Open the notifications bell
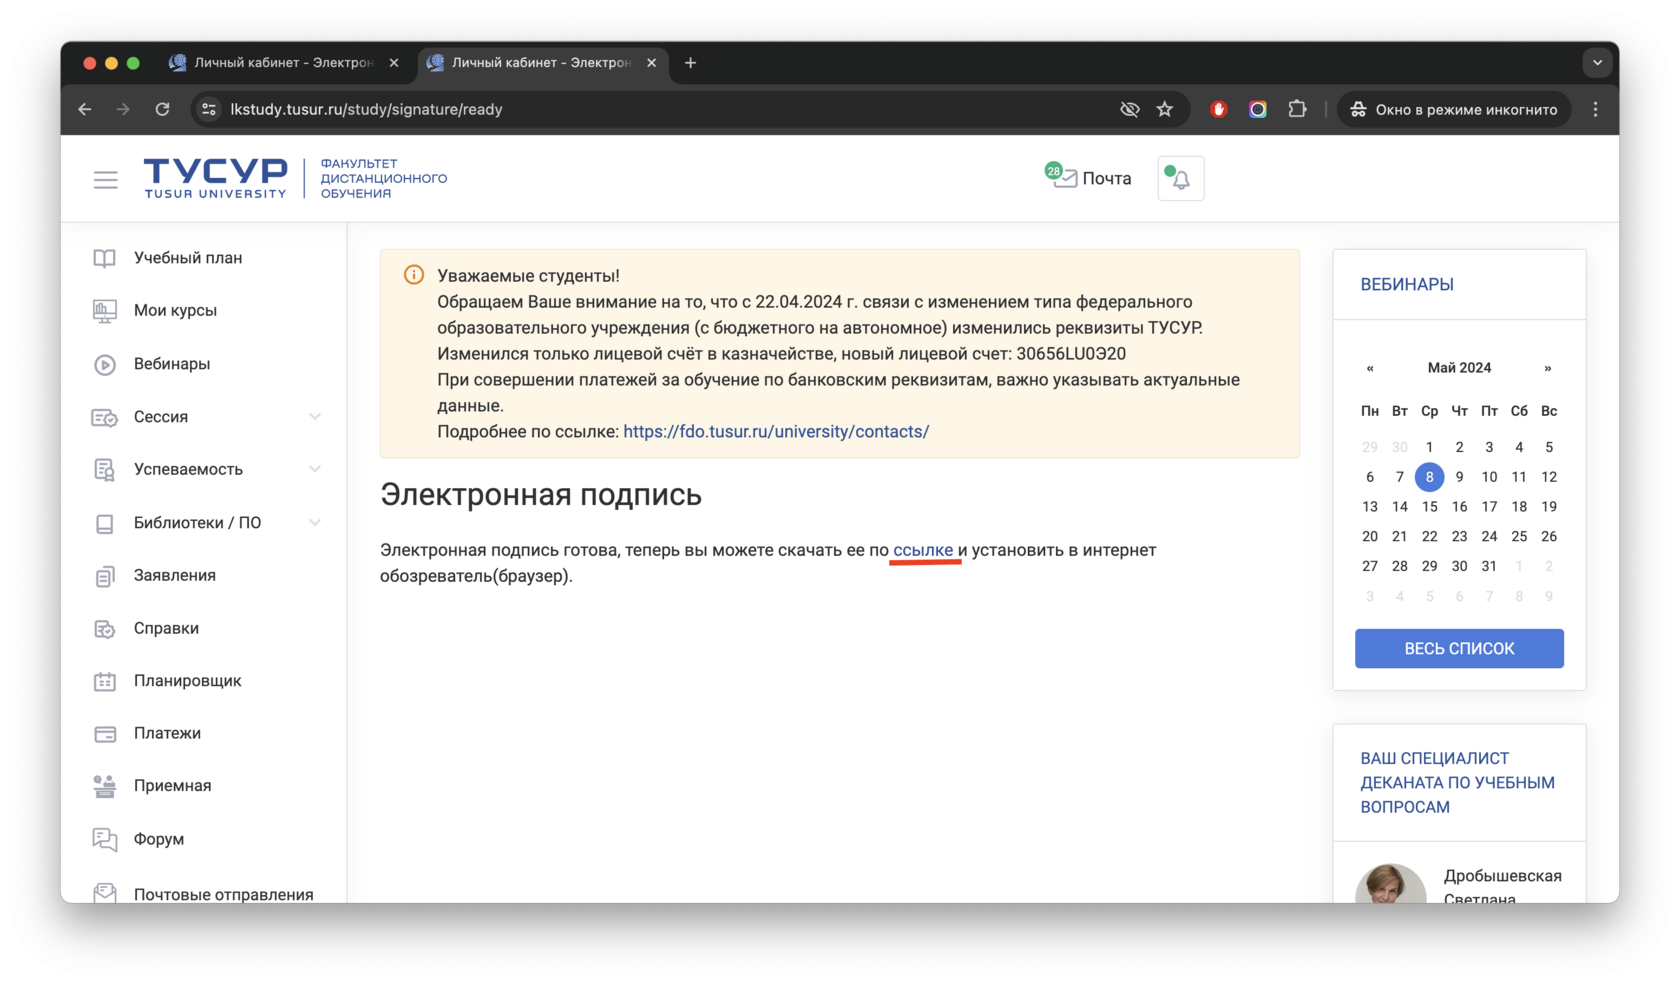 [x=1180, y=179]
